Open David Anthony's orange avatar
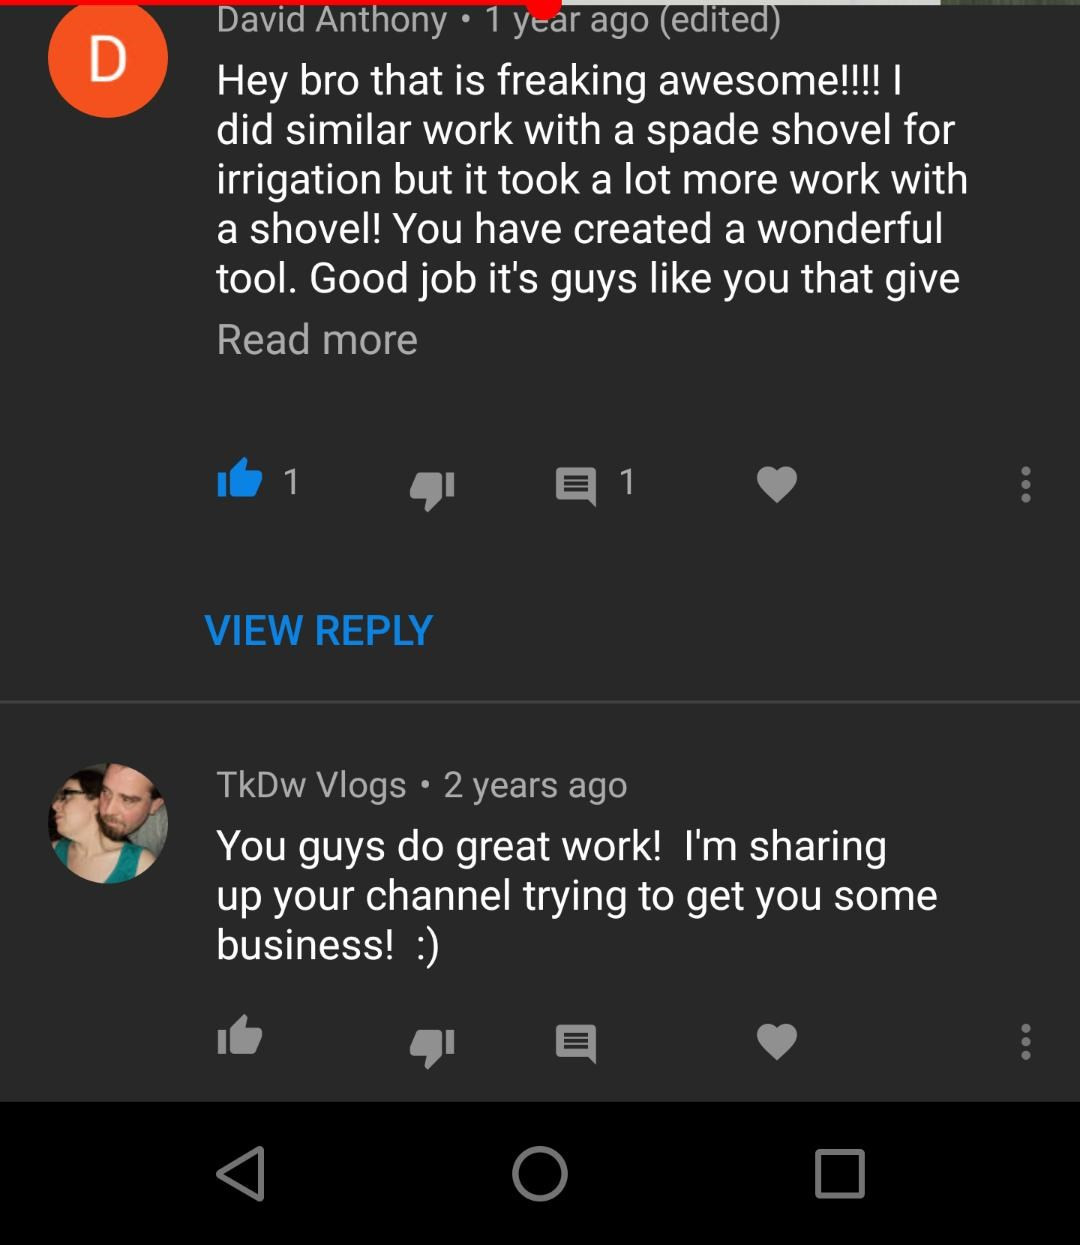1080x1245 pixels. pyautogui.click(x=108, y=58)
